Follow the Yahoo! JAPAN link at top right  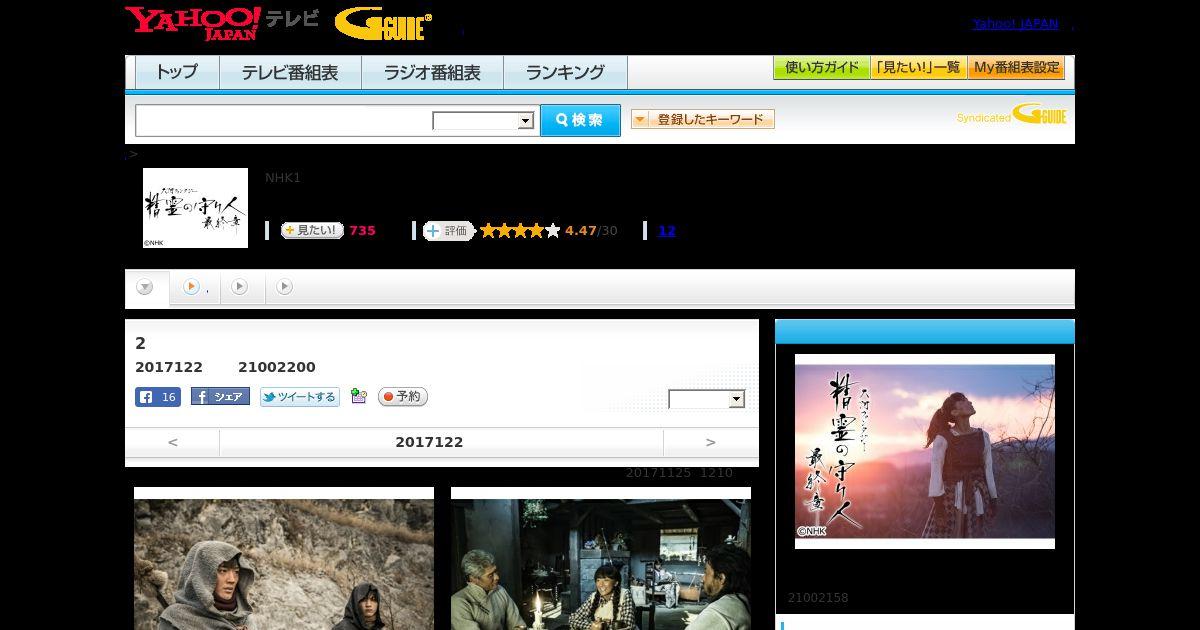pos(1015,24)
